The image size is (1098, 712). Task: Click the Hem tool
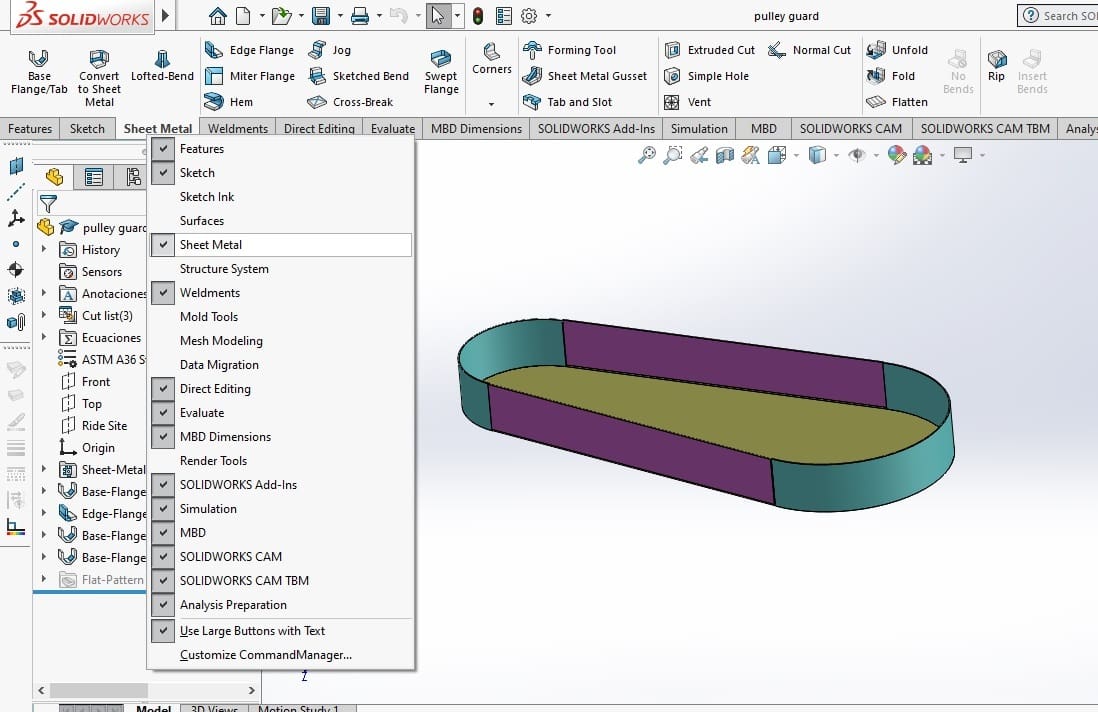click(229, 102)
